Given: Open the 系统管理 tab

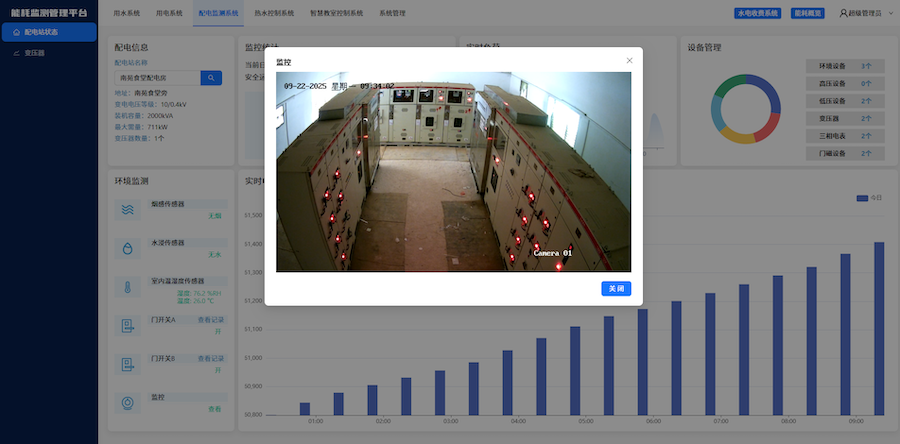Looking at the screenshot, I should [x=392, y=14].
